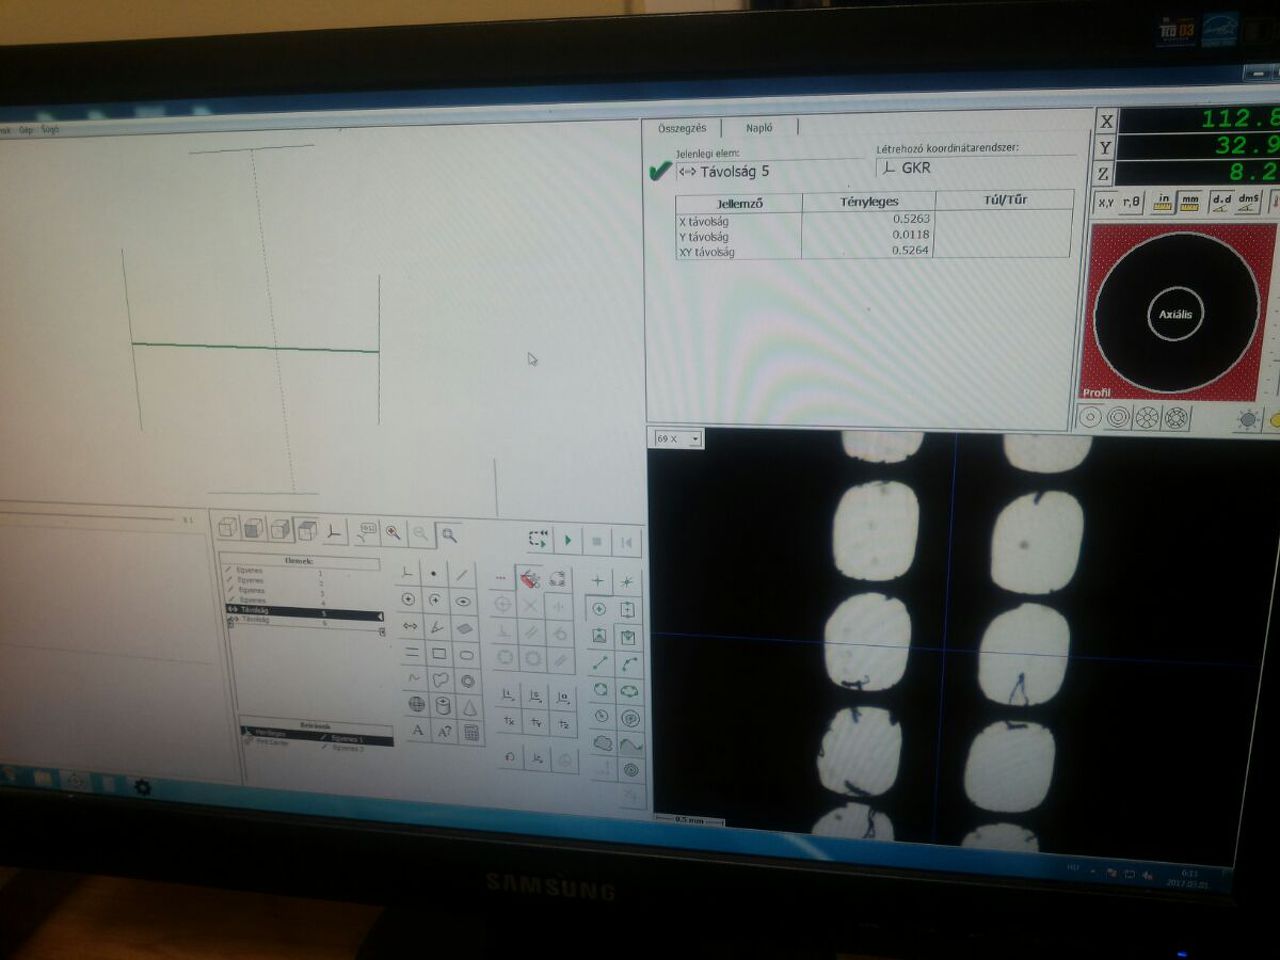The image size is (1280, 960).
Task: Click the light brightness sun icon
Action: coord(1247,419)
